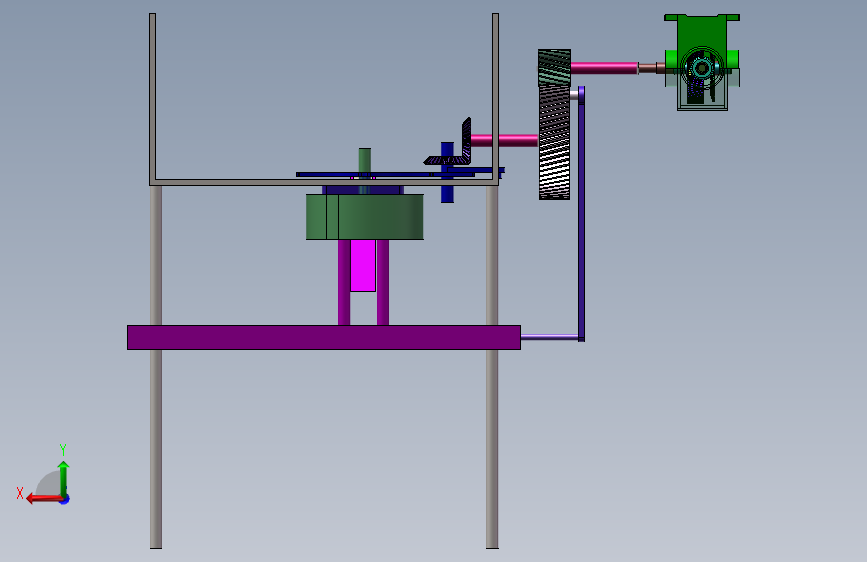Viewport: 867px width, 562px height.
Task: Pick the left magenta support post
Action: click(x=344, y=282)
